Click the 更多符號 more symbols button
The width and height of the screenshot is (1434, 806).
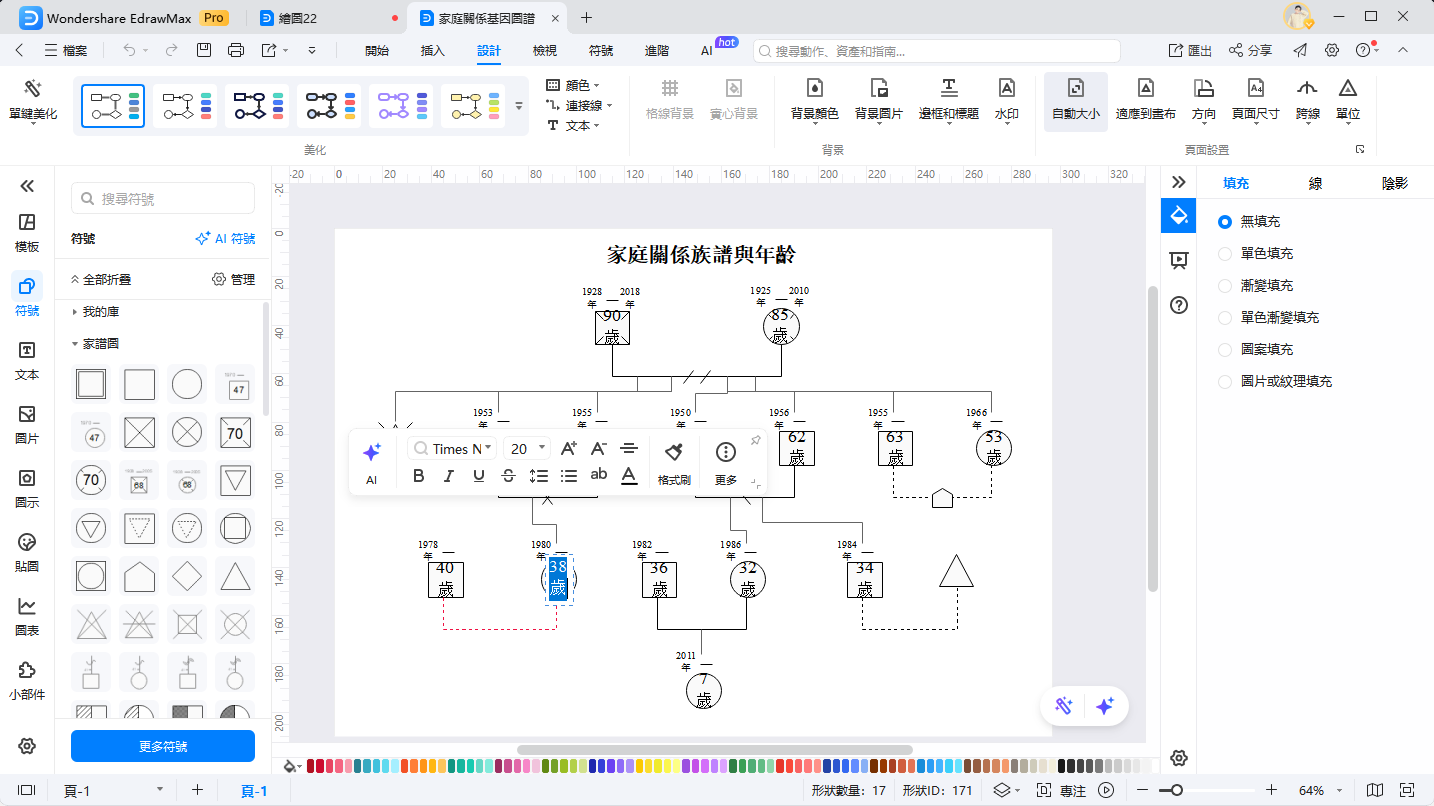click(162, 745)
